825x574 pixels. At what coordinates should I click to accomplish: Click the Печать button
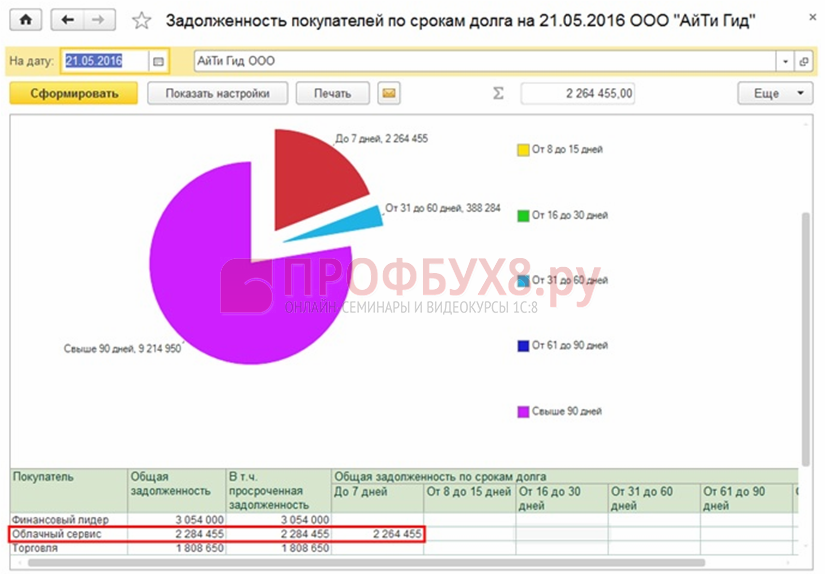333,94
